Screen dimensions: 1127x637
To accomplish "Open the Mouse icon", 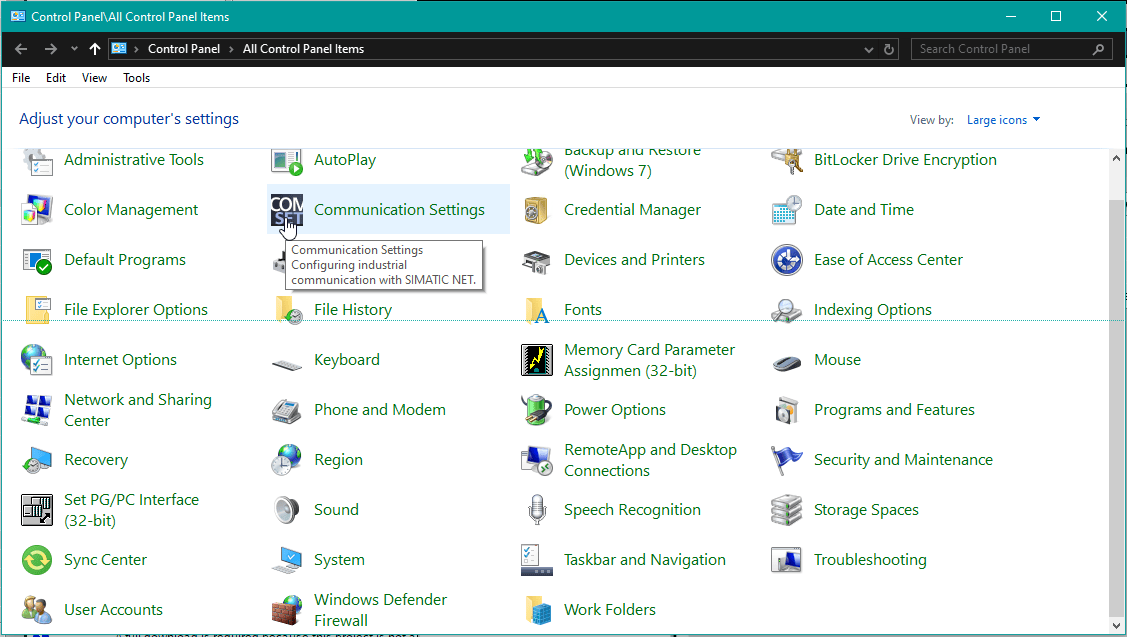I will (x=786, y=362).
